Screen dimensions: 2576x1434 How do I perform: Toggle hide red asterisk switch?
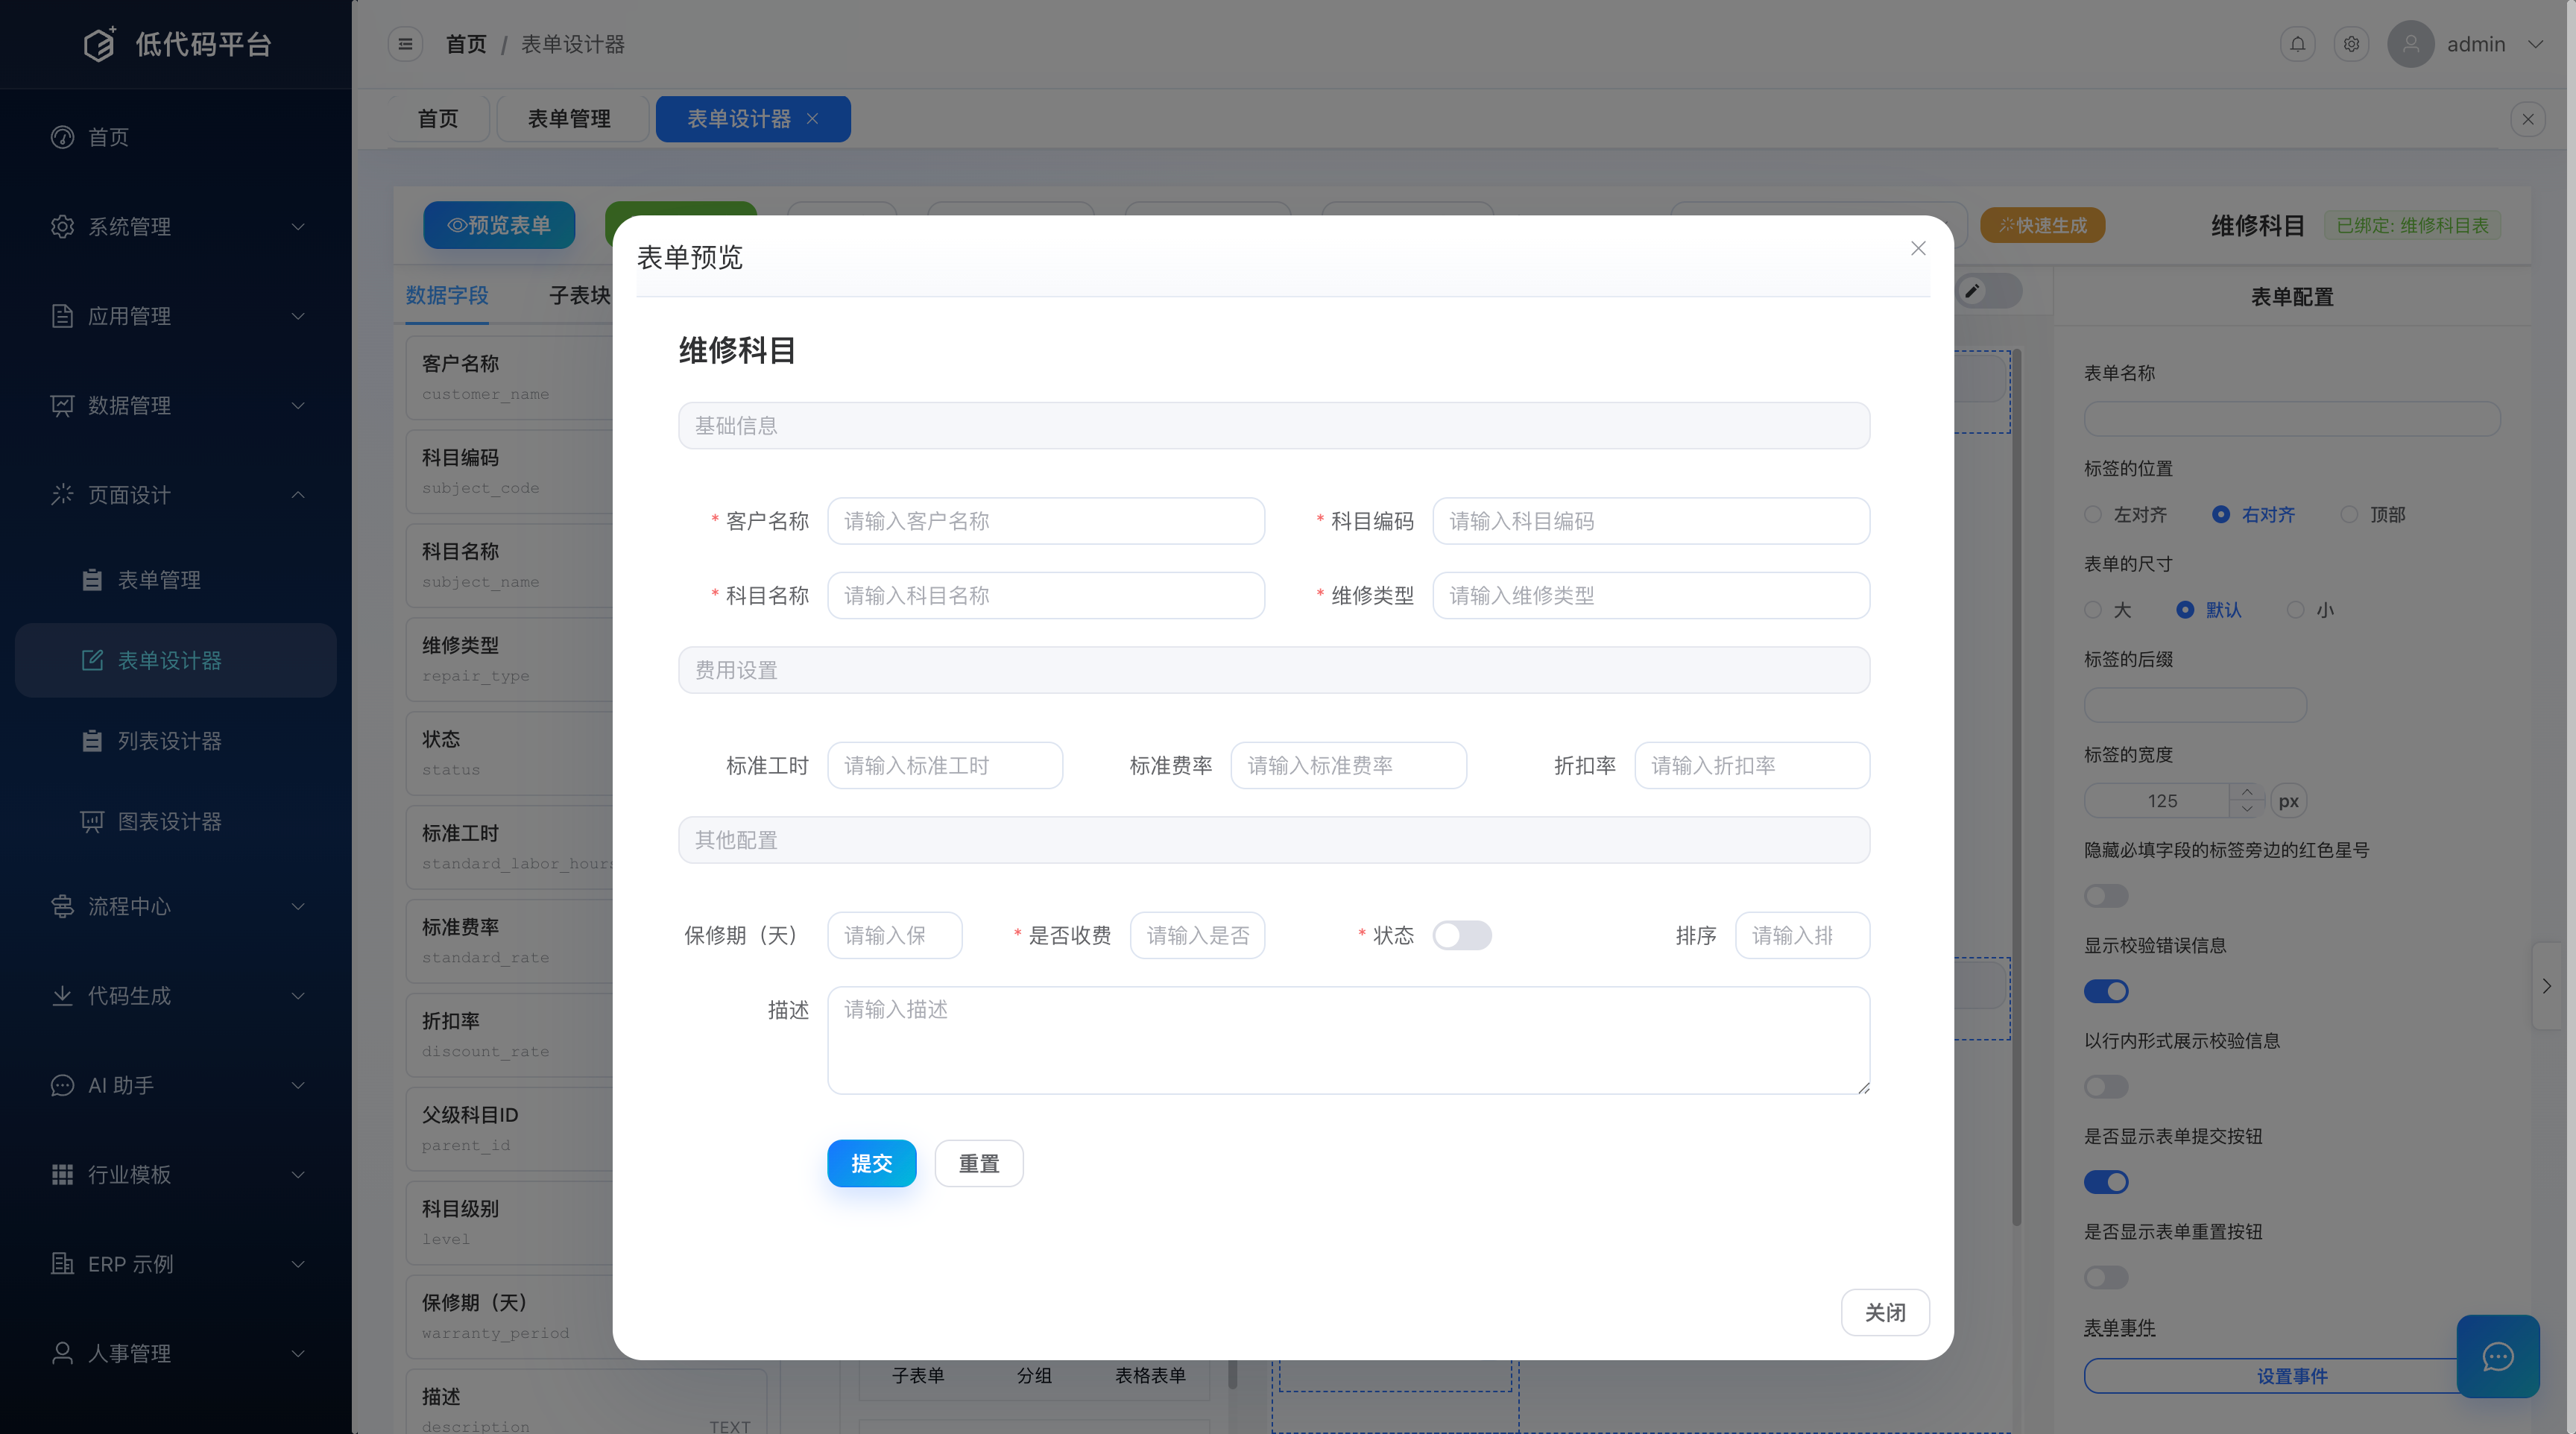click(2106, 896)
